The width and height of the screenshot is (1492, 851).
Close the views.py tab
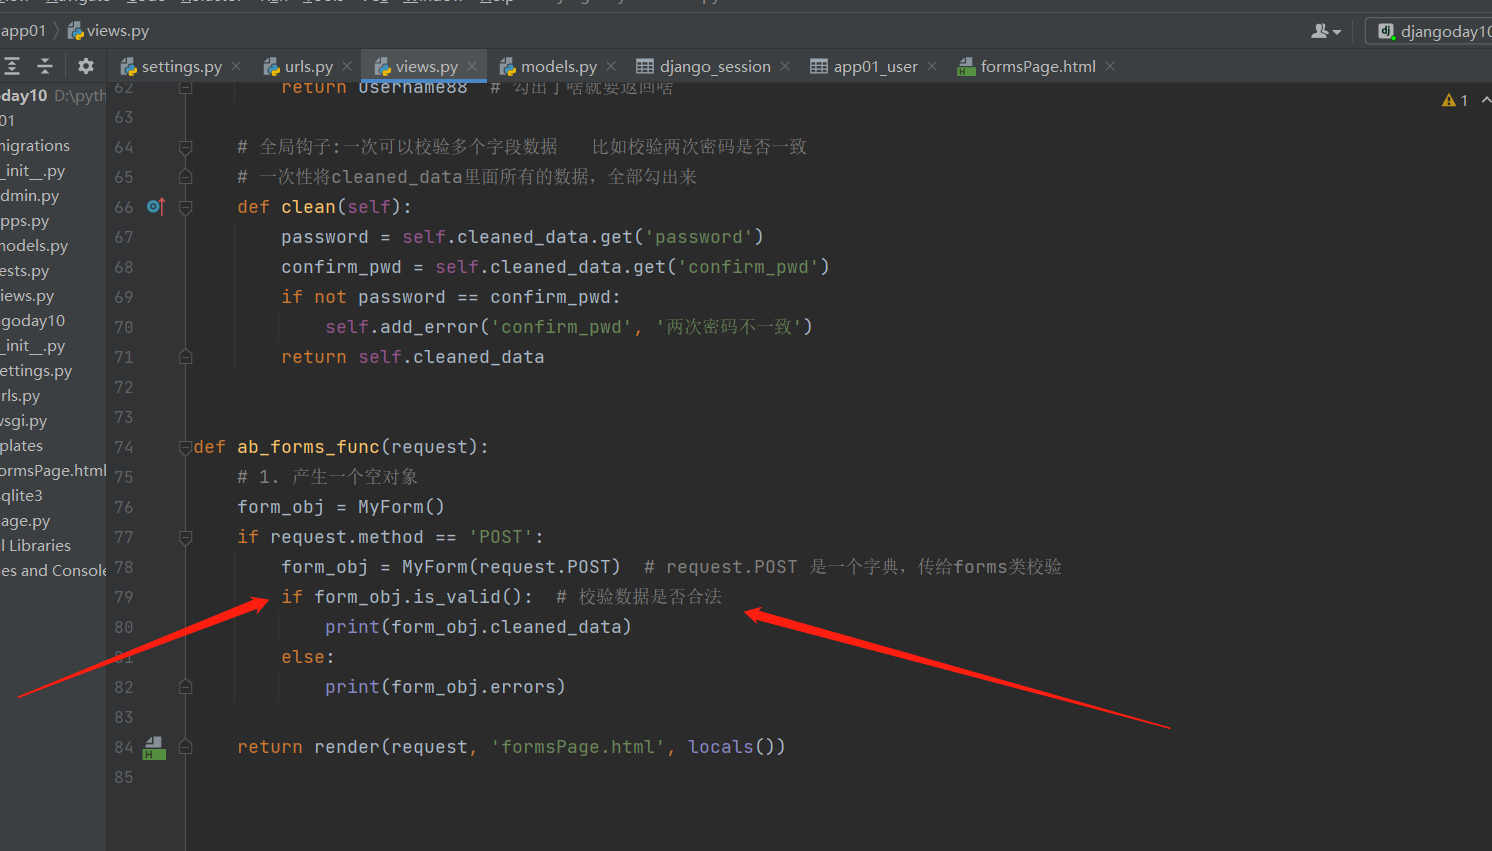tap(472, 66)
